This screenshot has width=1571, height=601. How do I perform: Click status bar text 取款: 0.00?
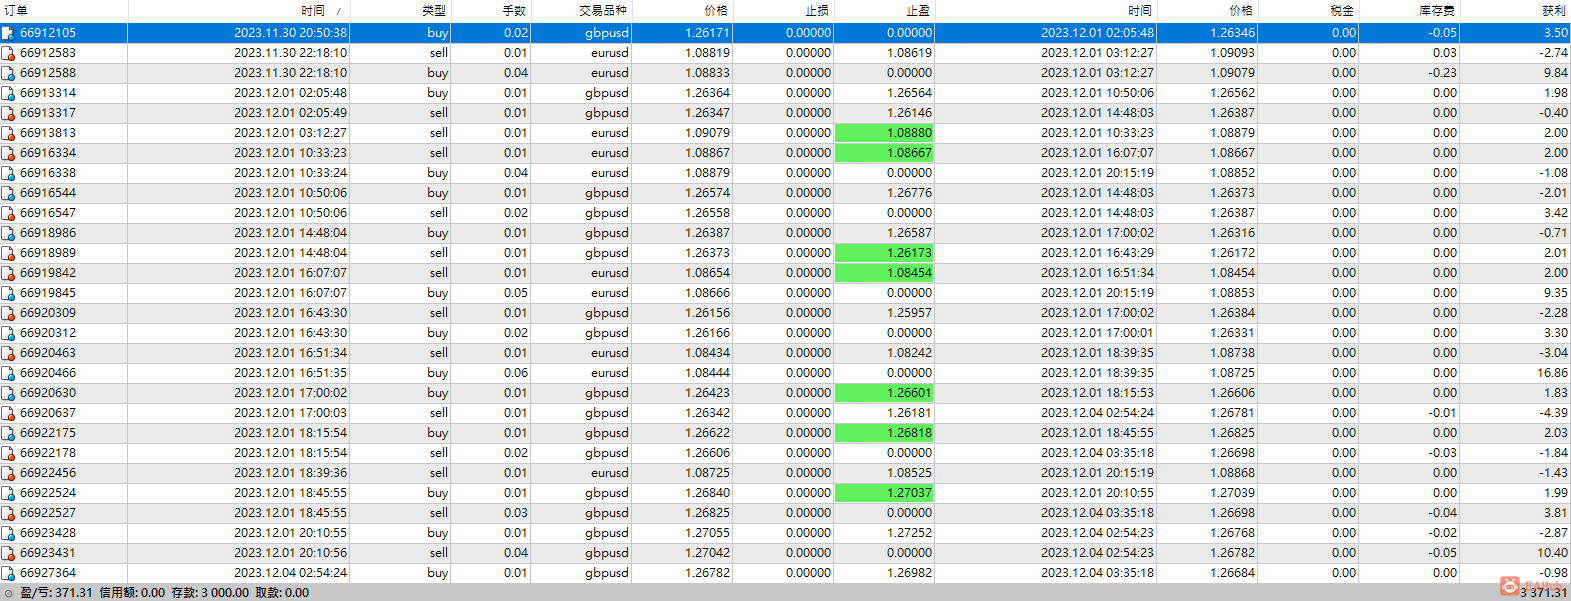(283, 593)
